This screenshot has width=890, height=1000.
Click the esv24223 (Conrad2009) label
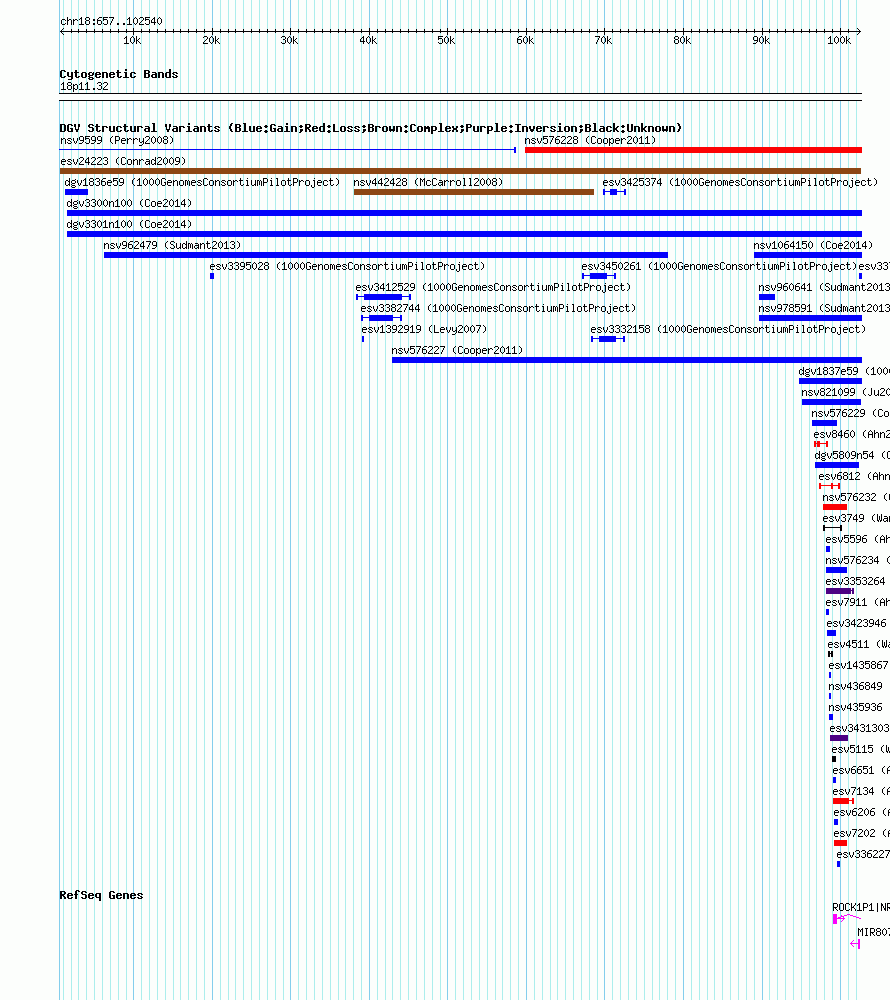(x=123, y=161)
